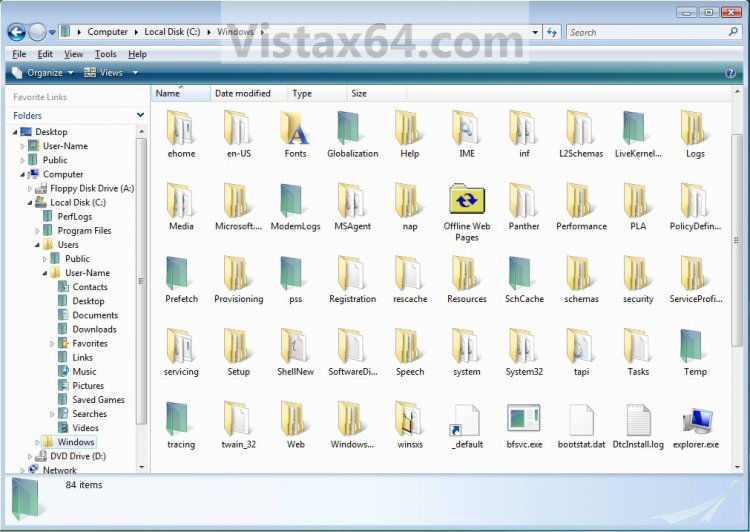This screenshot has width=750, height=532.
Task: Open the Prefetch folder icon
Action: pyautogui.click(x=176, y=273)
